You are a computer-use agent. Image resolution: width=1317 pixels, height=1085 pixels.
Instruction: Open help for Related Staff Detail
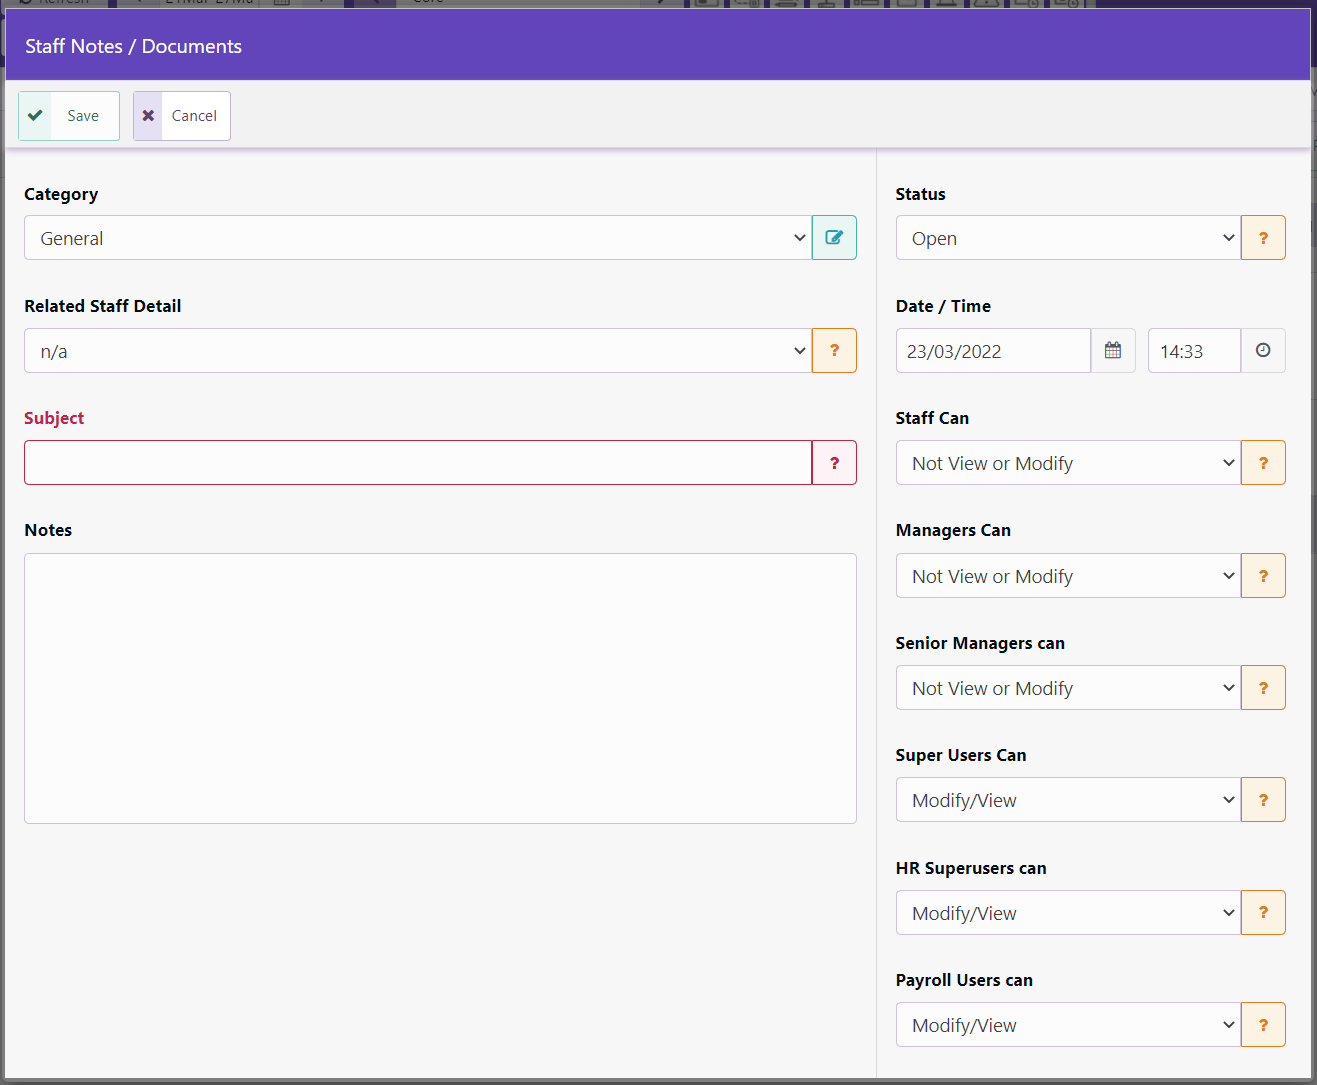[834, 351]
